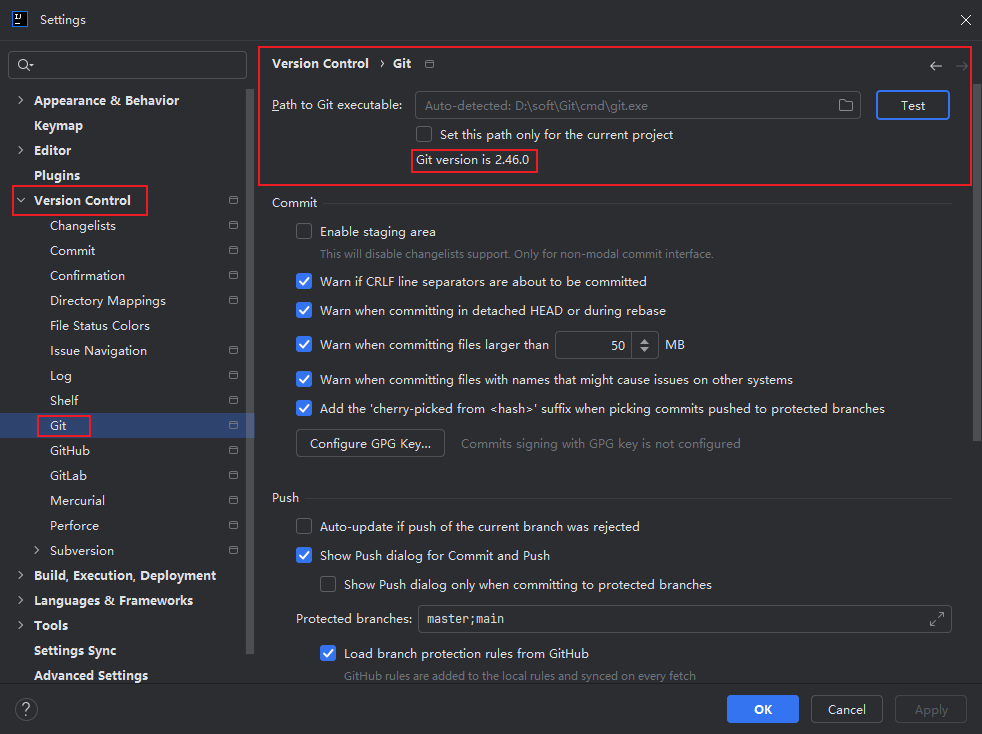
Task: Toggle warning for committing large files
Action: [304, 344]
